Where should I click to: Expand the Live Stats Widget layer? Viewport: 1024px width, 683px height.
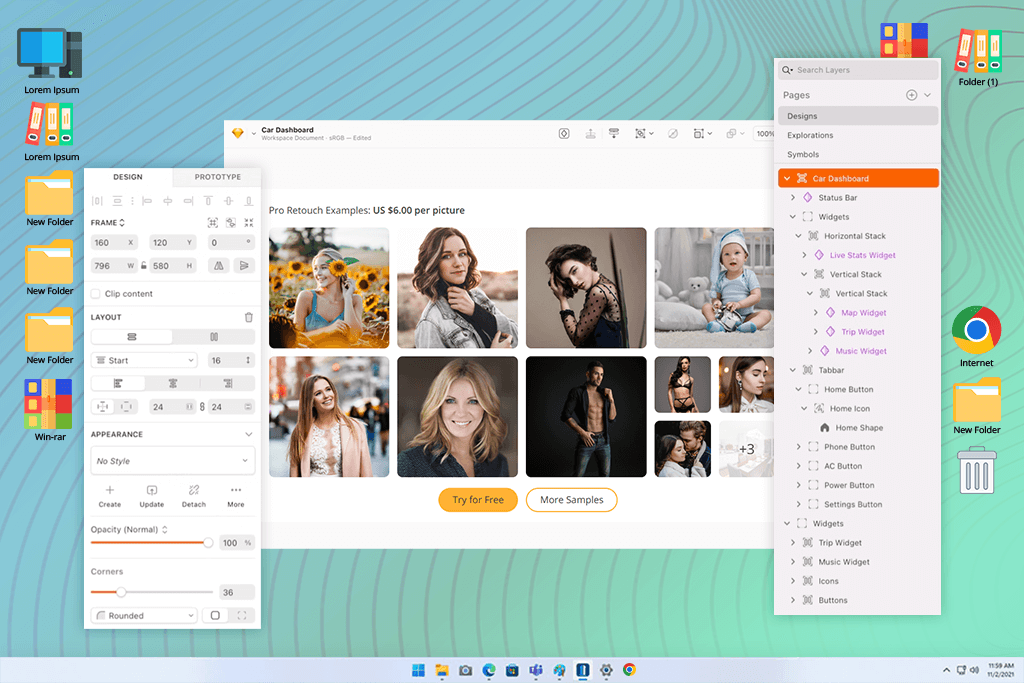point(805,255)
